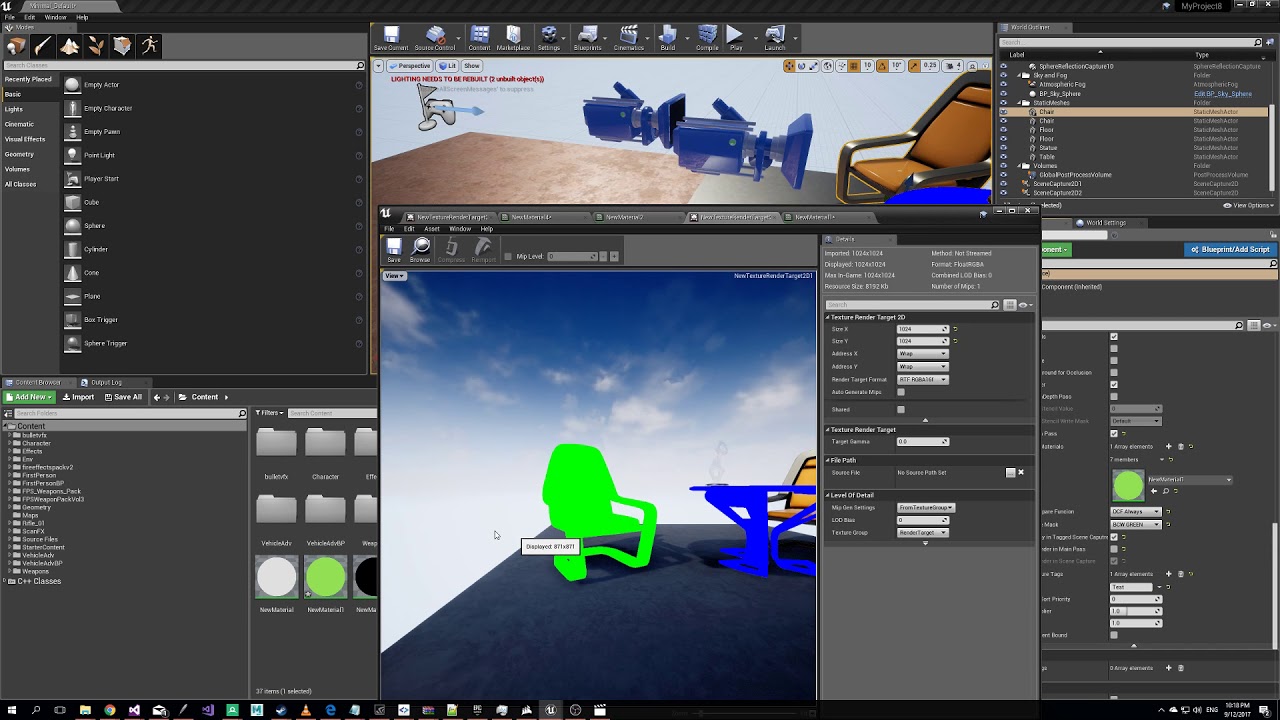The image size is (1280, 720).
Task: Click Browse in texture editor toolbar
Action: point(420,250)
